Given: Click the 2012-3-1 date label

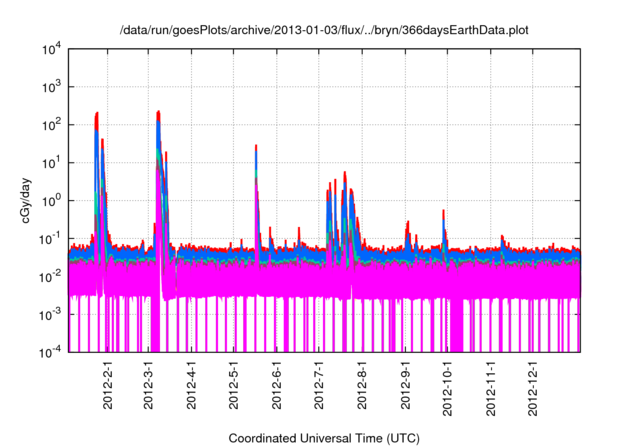Looking at the screenshot, I should tap(148, 385).
